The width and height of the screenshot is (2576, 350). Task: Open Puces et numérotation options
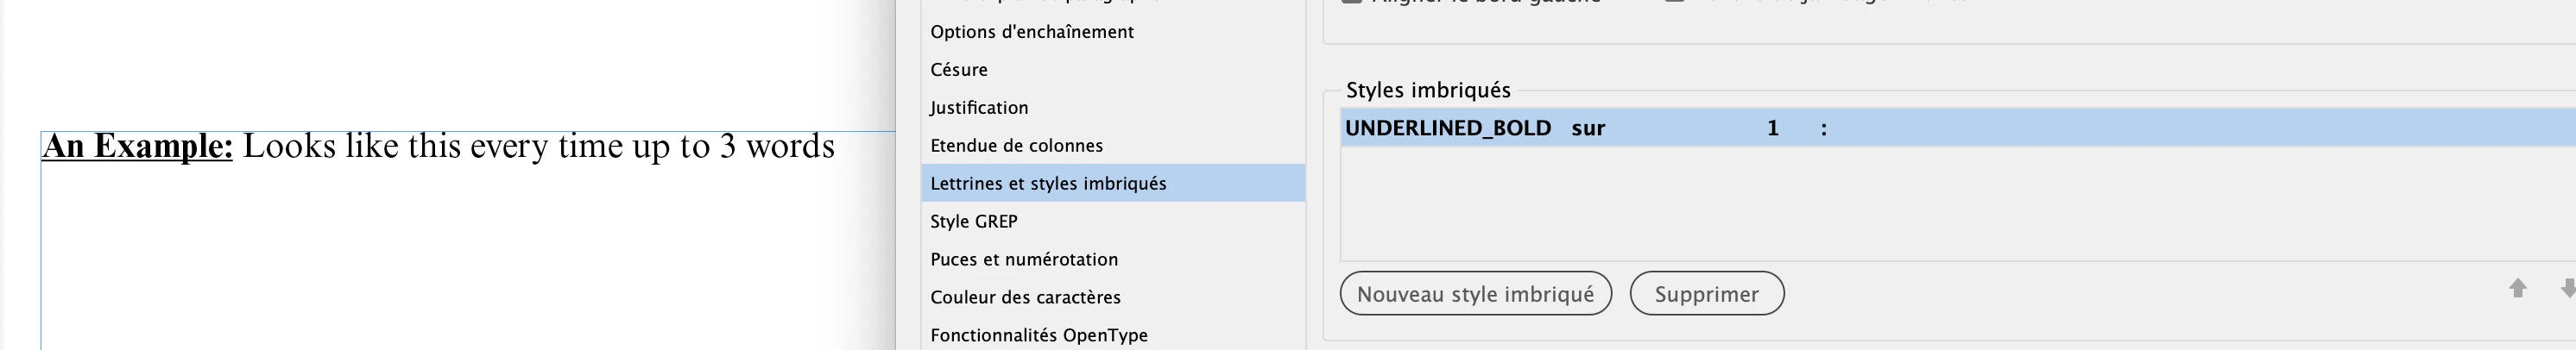(x=1024, y=260)
